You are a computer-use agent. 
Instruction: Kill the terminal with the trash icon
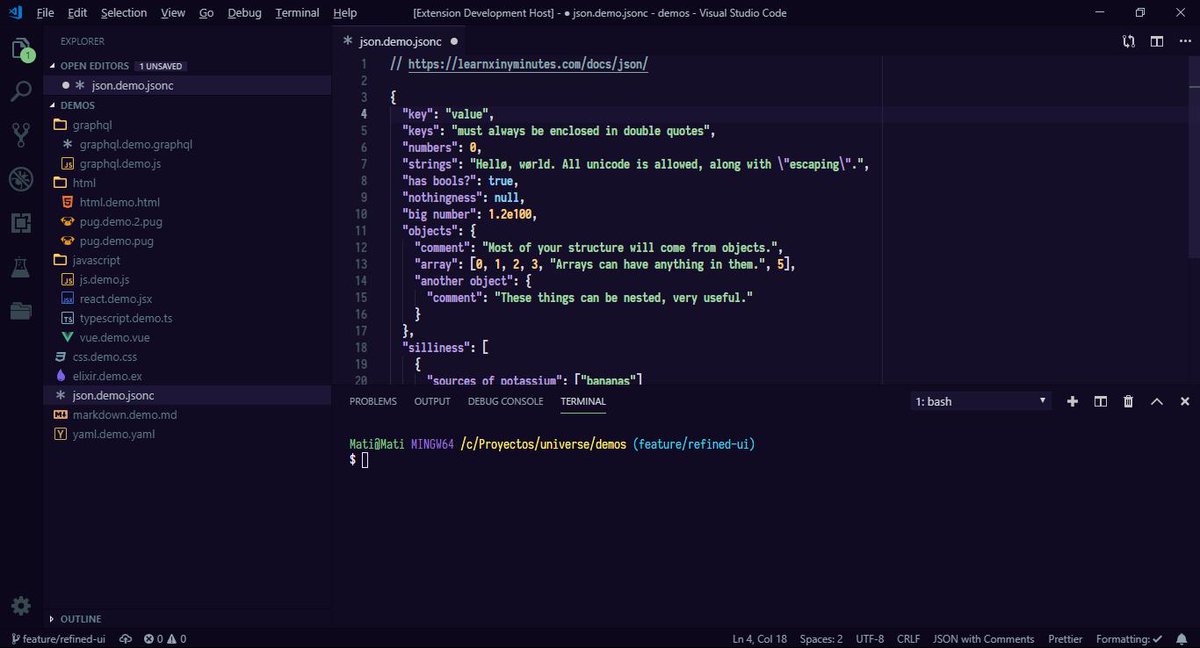coord(1128,401)
